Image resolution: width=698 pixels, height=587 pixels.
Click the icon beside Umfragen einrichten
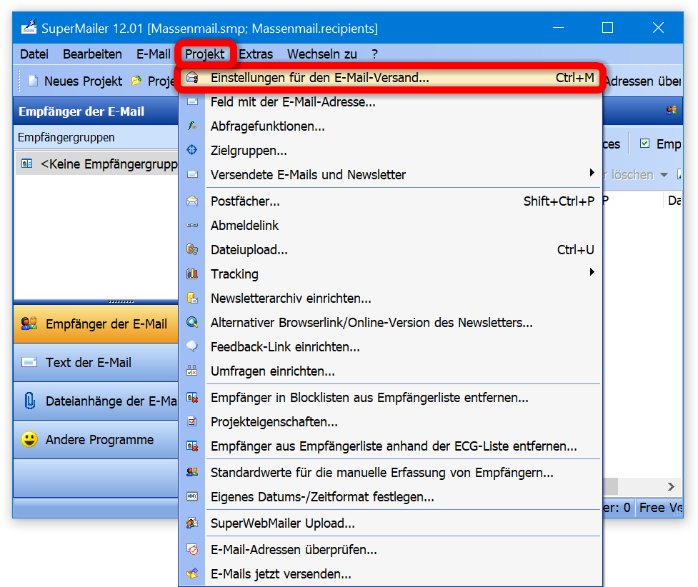[192, 371]
